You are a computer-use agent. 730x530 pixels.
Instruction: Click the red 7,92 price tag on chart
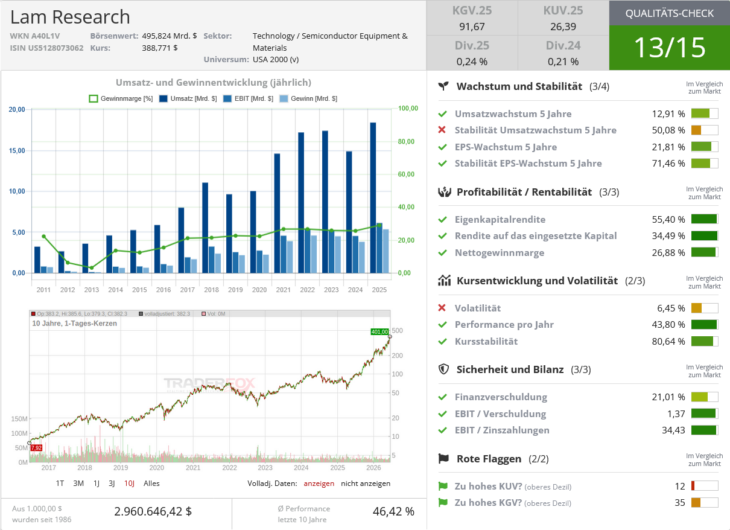point(36,448)
